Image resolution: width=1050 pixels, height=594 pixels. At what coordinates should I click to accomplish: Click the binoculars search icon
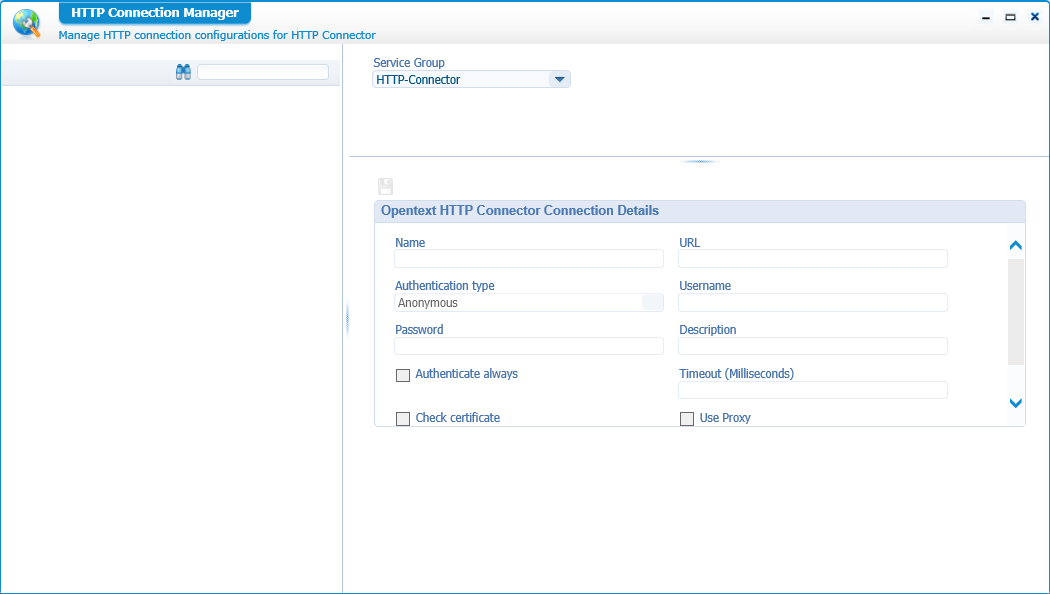[183, 72]
